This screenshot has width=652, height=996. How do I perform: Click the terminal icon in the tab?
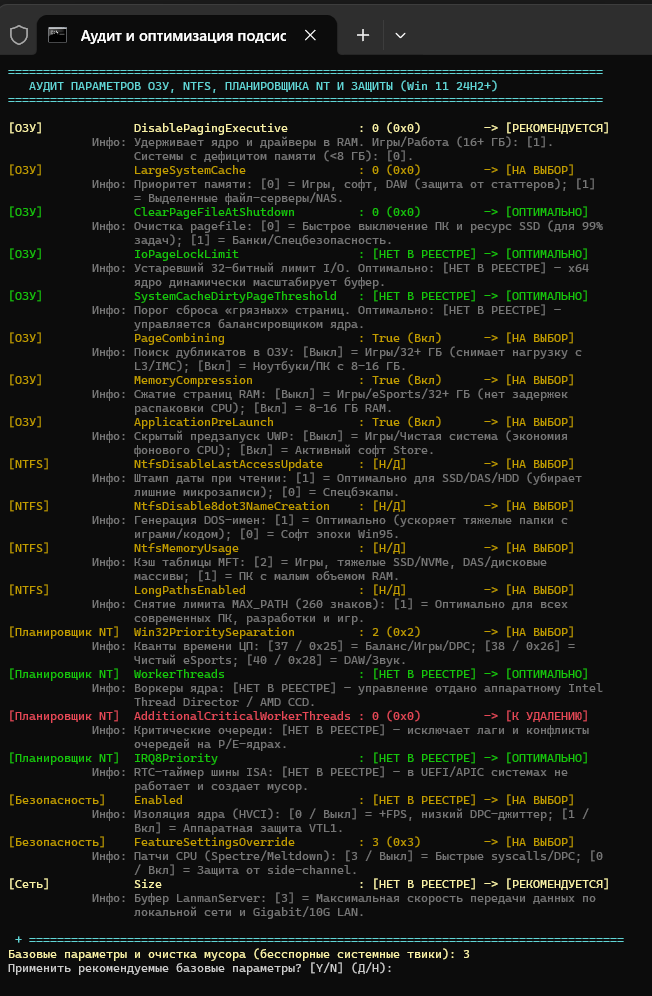click(58, 36)
